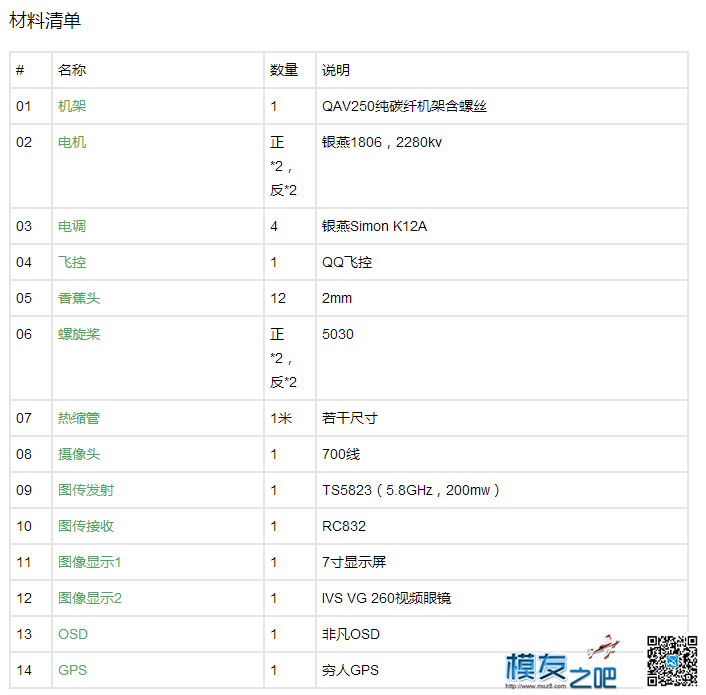Click row number 07
This screenshot has height=695, width=706.
coord(24,418)
